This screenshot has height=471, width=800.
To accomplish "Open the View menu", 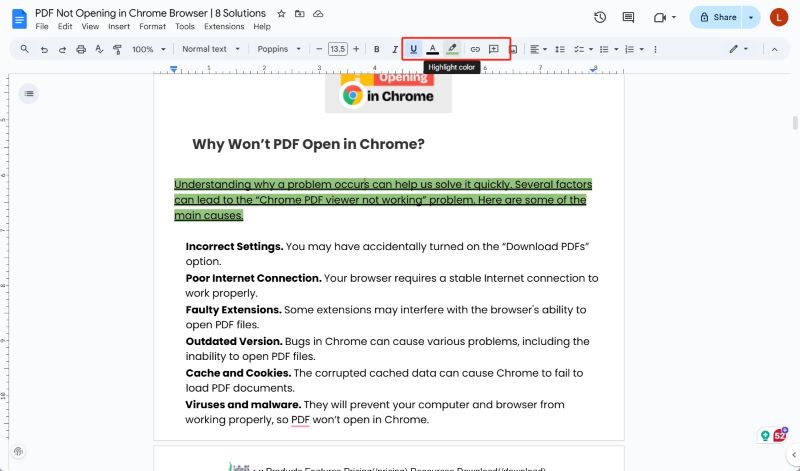I will coord(90,27).
